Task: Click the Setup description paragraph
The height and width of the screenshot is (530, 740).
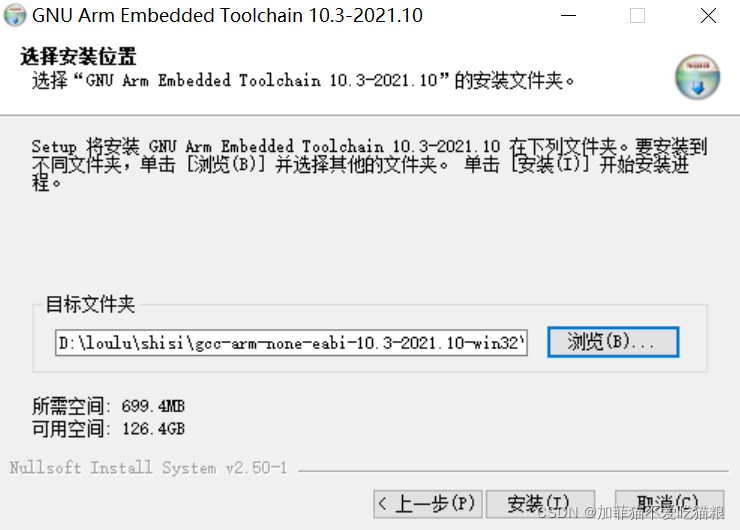Action: coord(369,164)
